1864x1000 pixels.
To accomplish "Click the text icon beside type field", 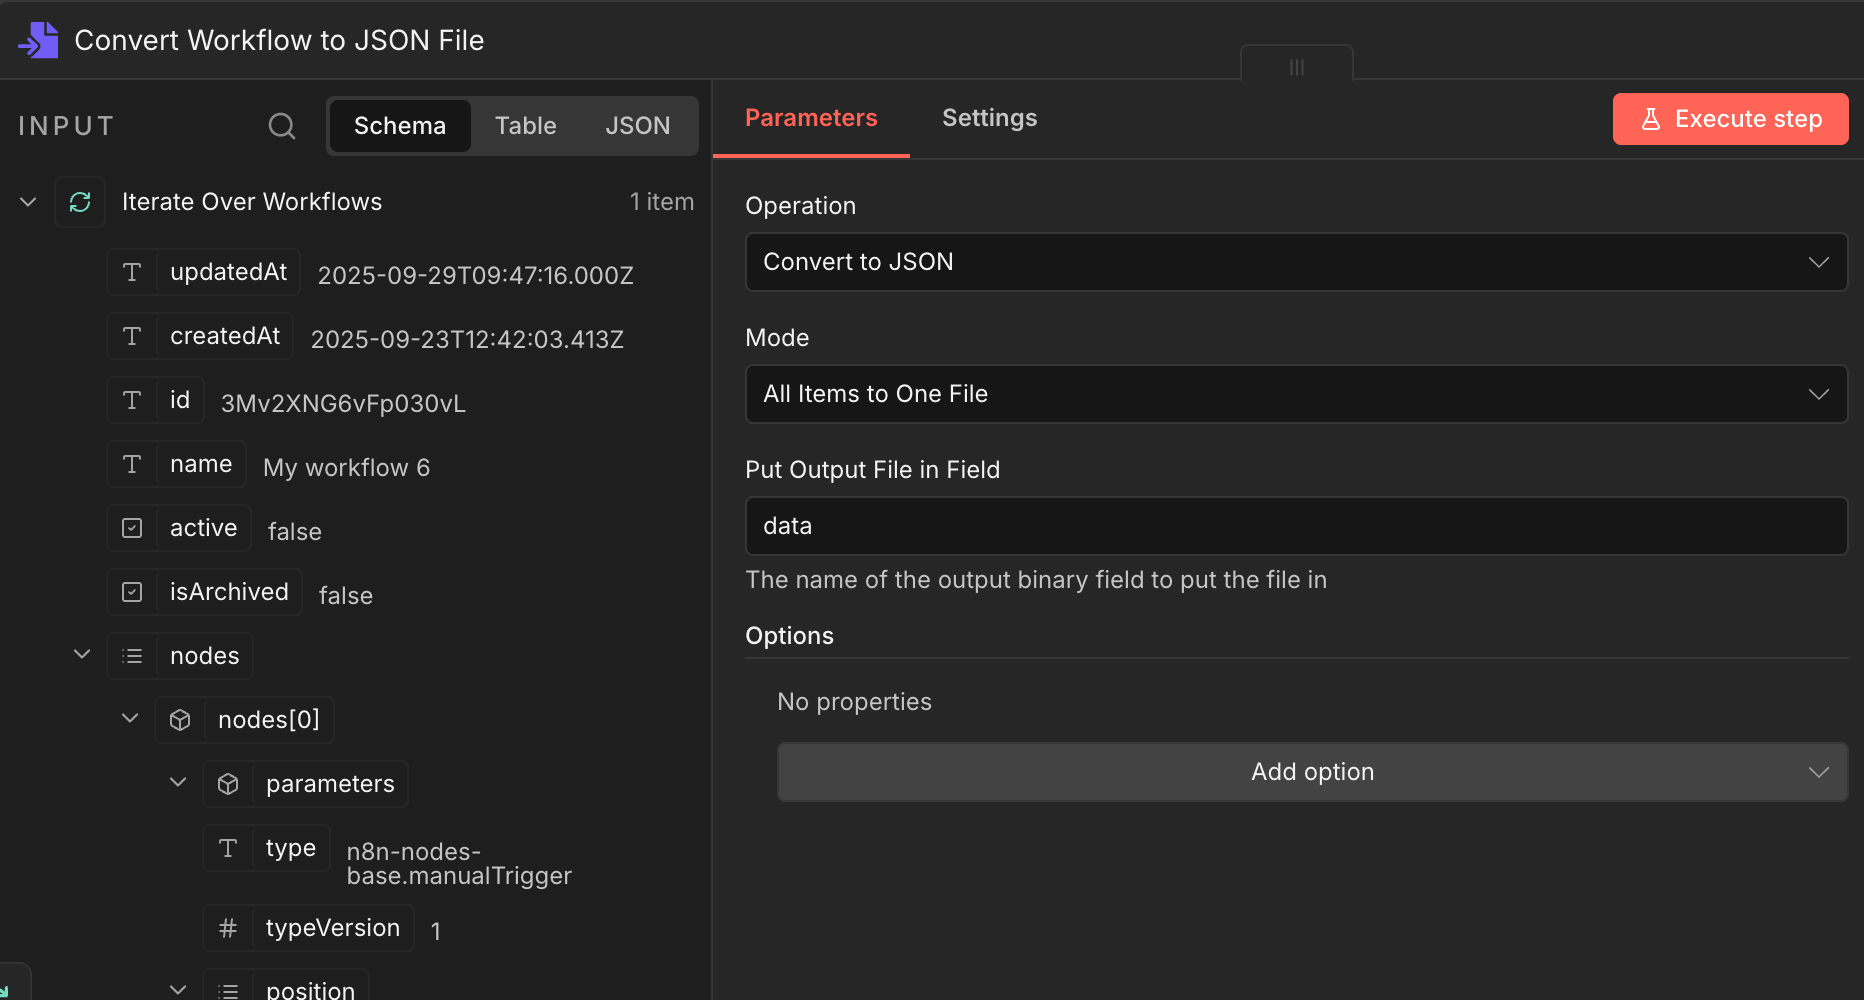I will (228, 848).
